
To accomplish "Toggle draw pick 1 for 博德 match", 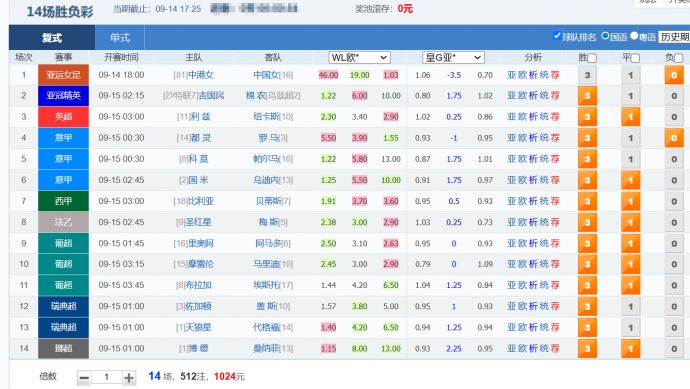I will click(630, 349).
